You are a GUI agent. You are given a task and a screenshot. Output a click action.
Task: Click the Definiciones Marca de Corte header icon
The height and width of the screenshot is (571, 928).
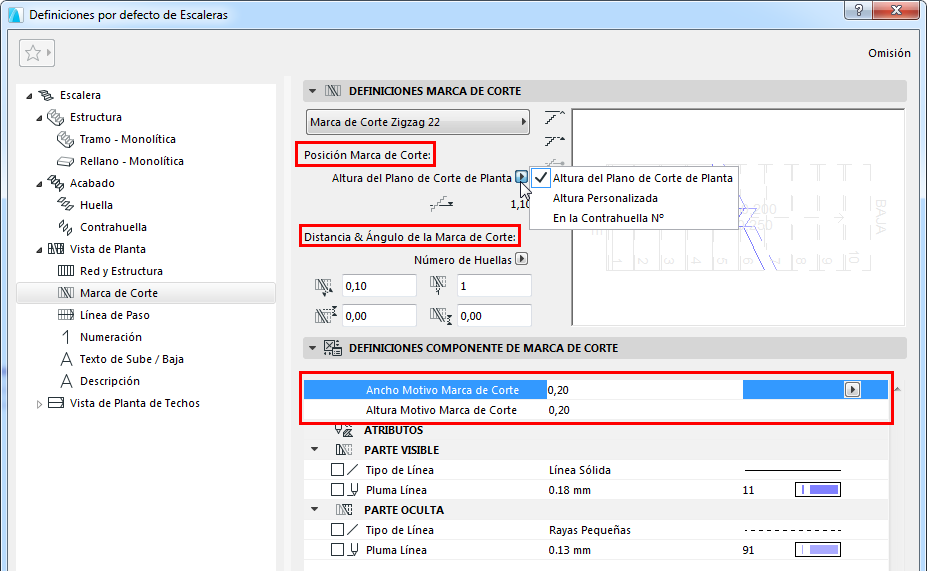(333, 91)
